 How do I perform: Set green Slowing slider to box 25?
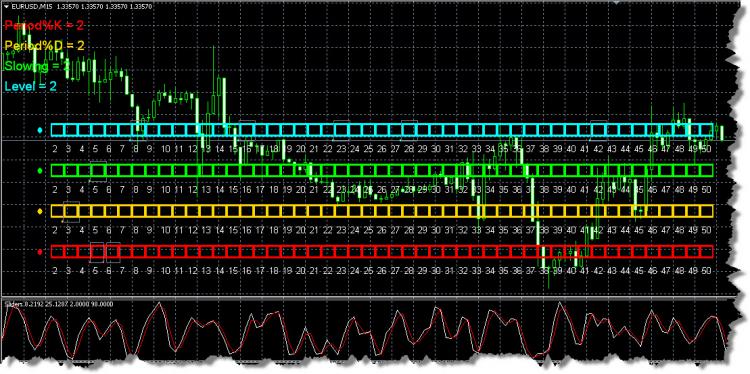tap(369, 171)
